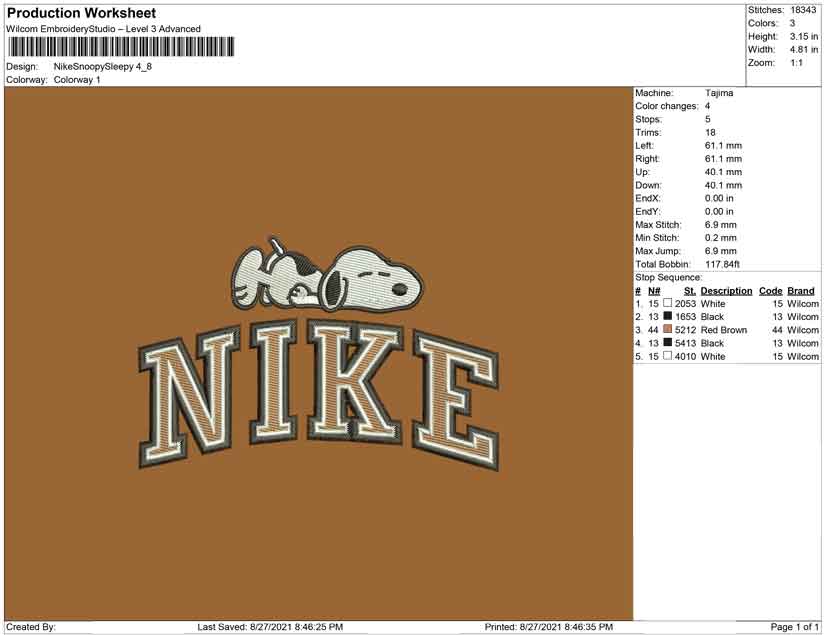Click the Machine value Tajima
This screenshot has height=635, width=825.
[719, 93]
